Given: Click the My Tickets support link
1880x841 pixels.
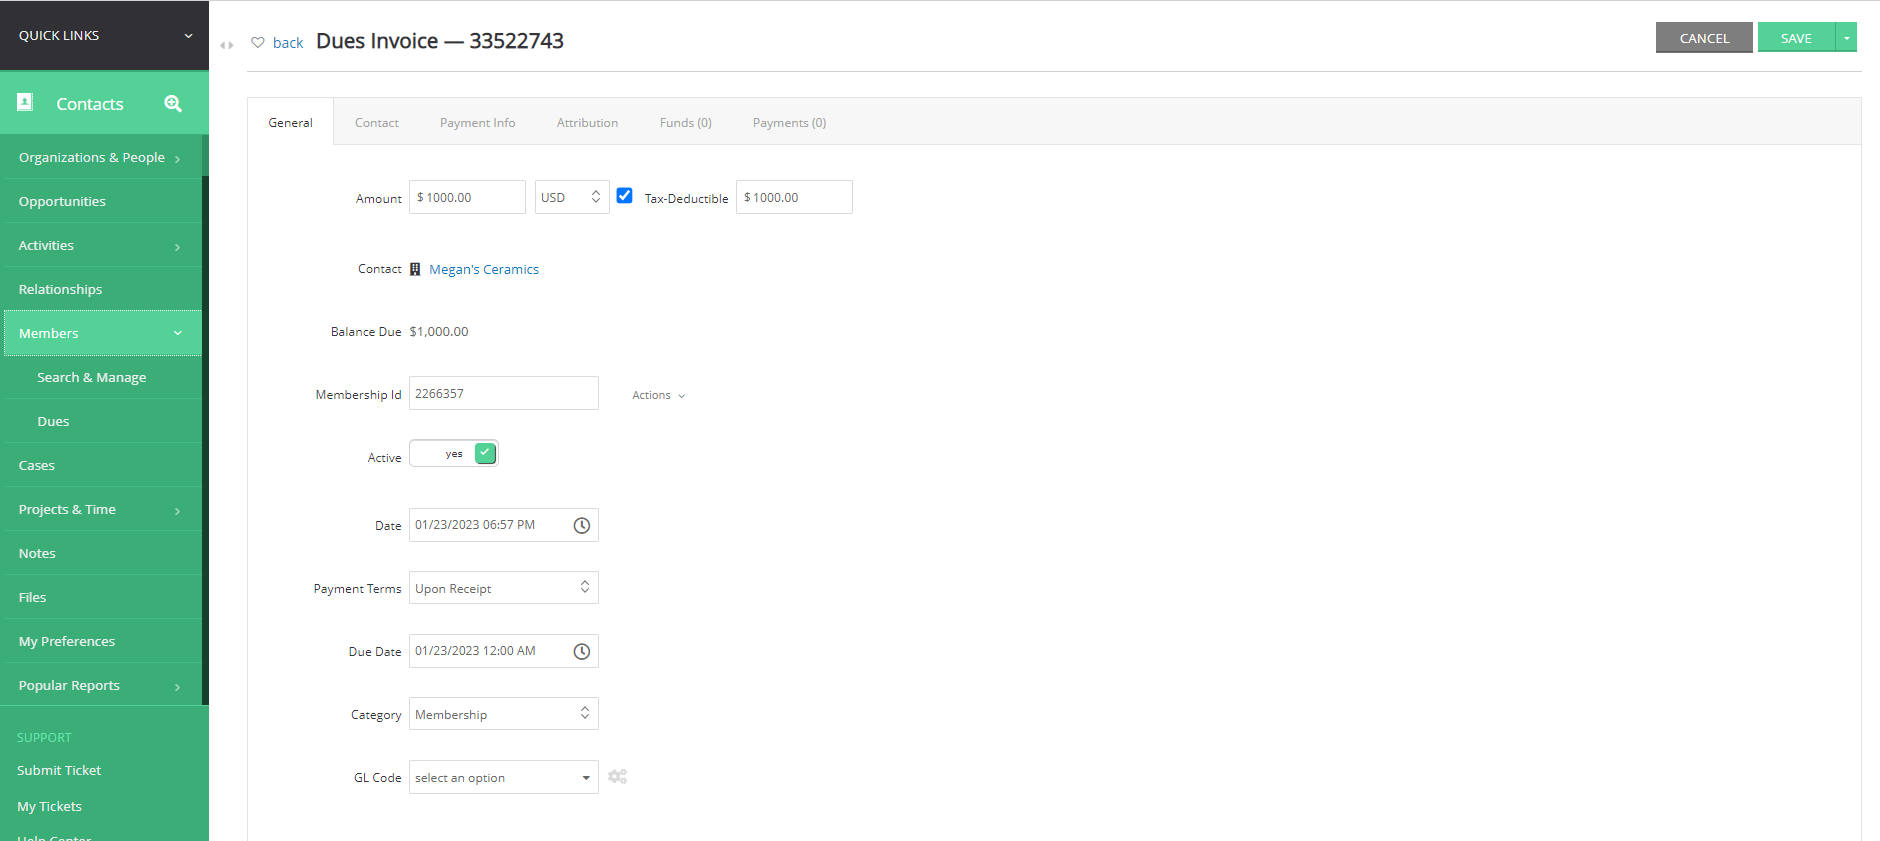Looking at the screenshot, I should (x=49, y=806).
